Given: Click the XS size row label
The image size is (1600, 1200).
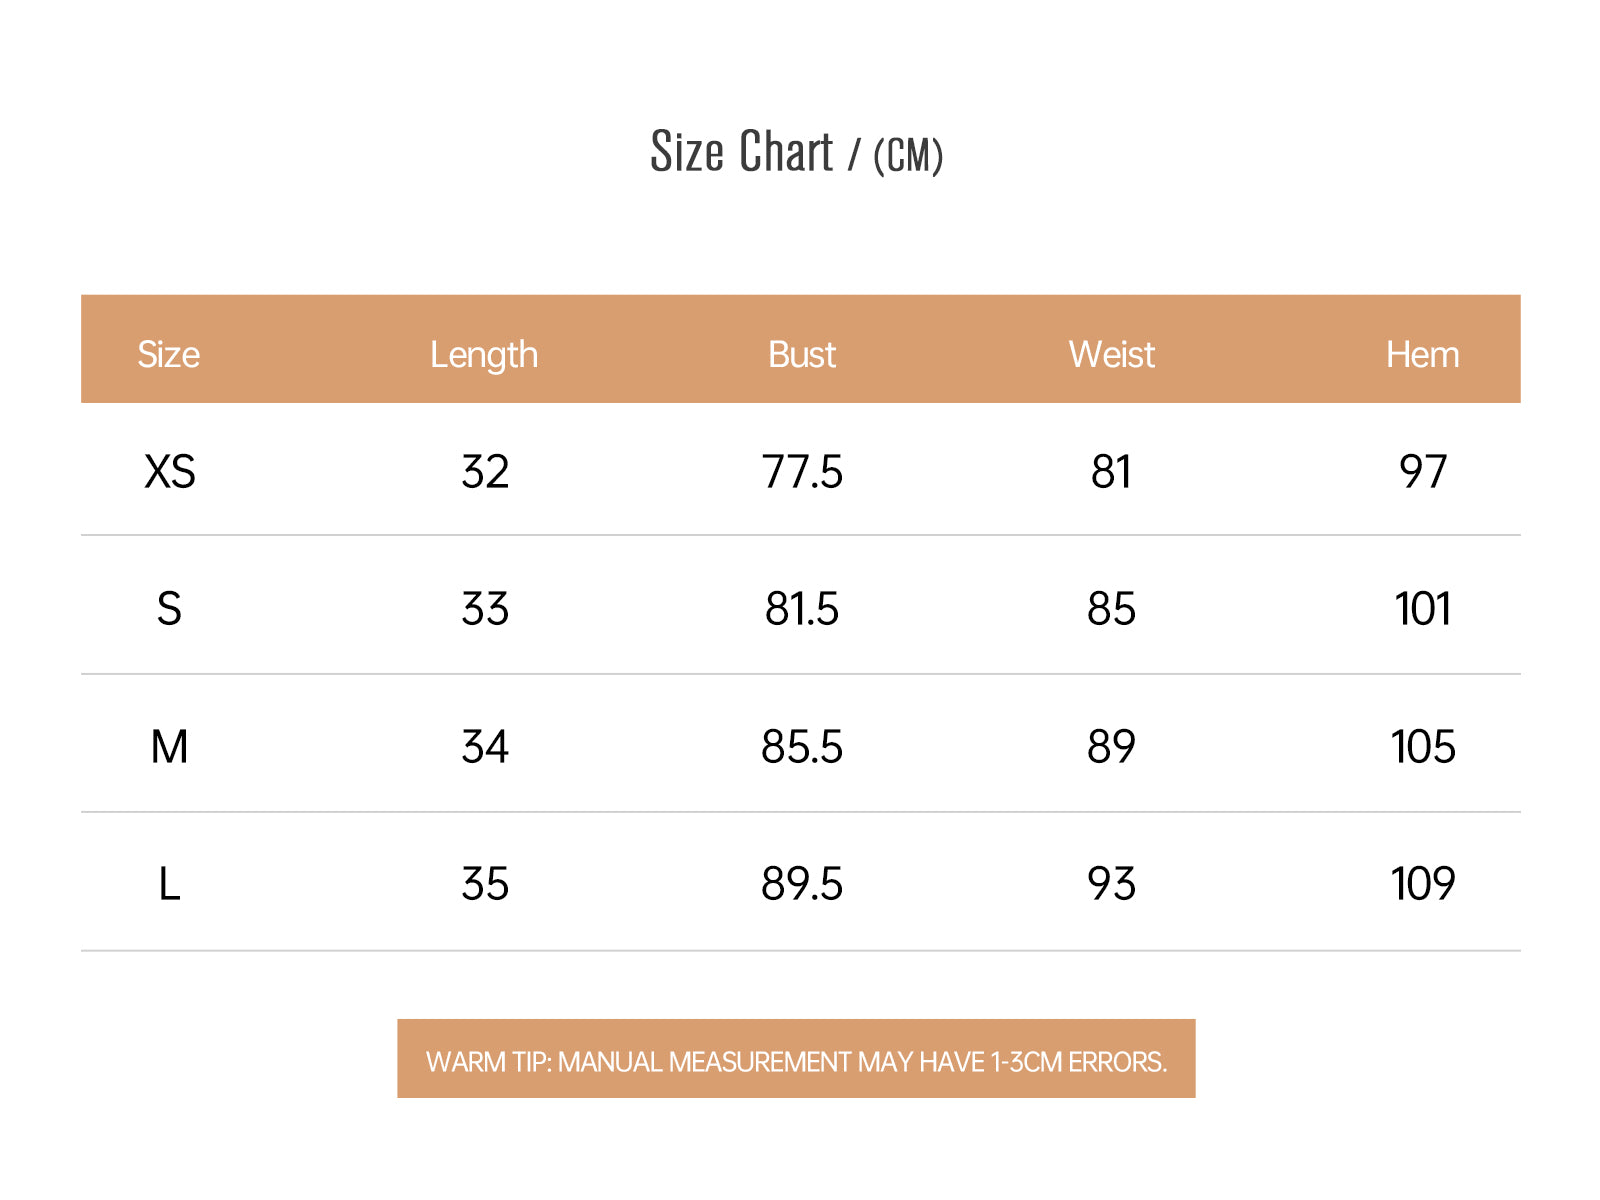Looking at the screenshot, I should (x=170, y=471).
